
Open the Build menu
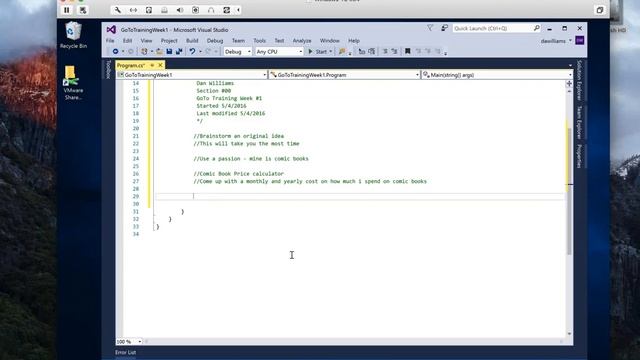click(x=192, y=41)
